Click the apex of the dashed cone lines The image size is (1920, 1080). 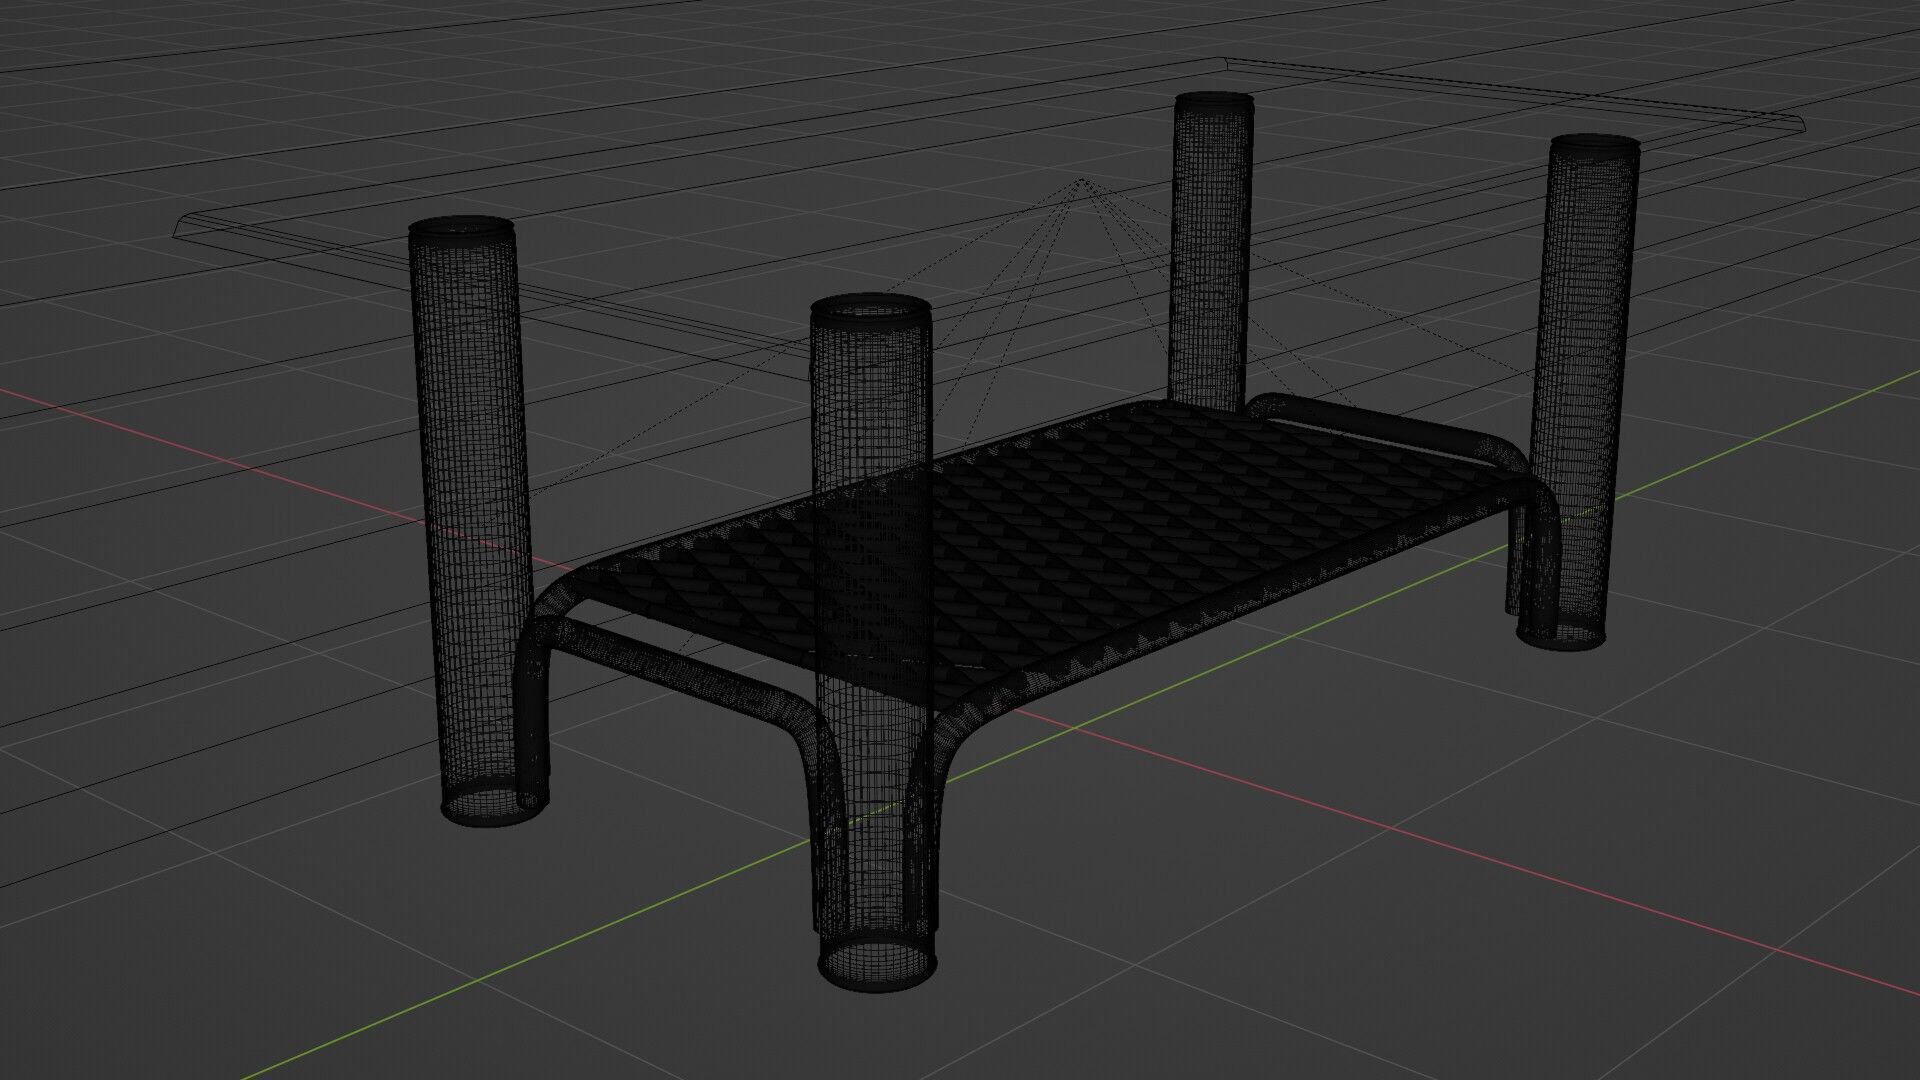click(x=1081, y=180)
